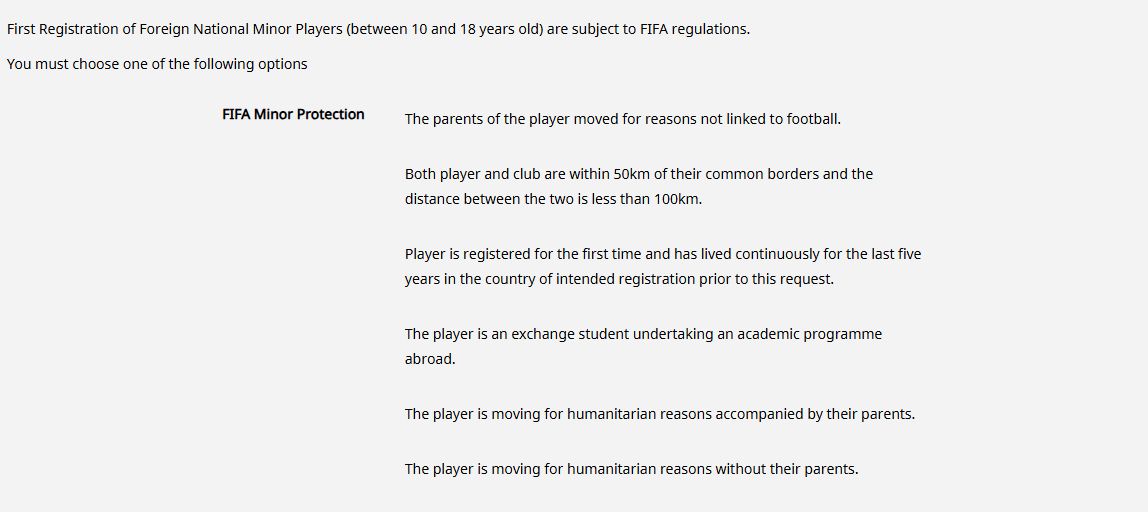The height and width of the screenshot is (512, 1148).
Task: Pick the exchange student academic programme option
Action: (644, 346)
